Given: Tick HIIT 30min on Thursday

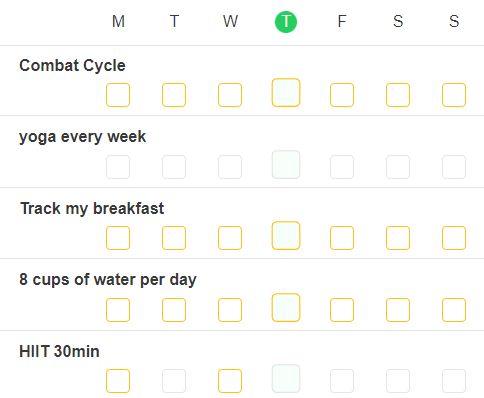Looking at the screenshot, I should [x=286, y=379].
